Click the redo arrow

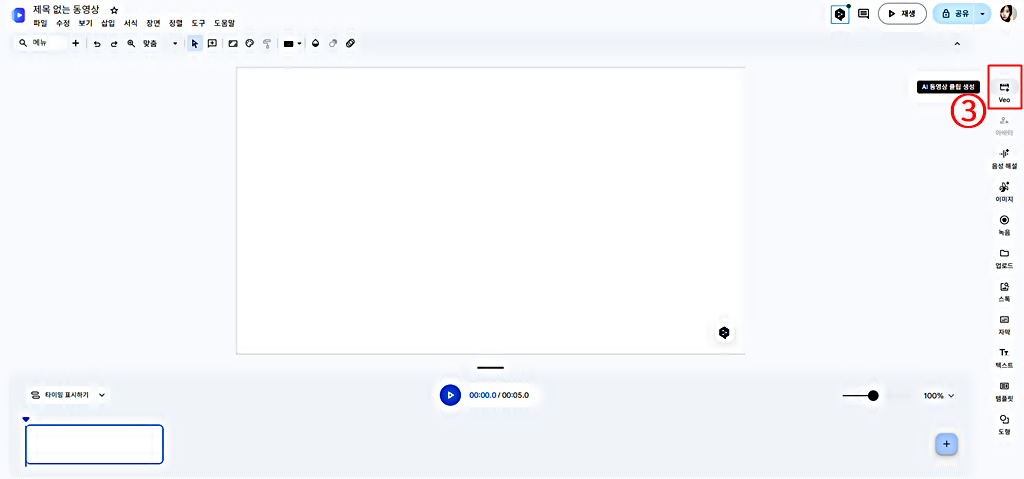coord(114,44)
